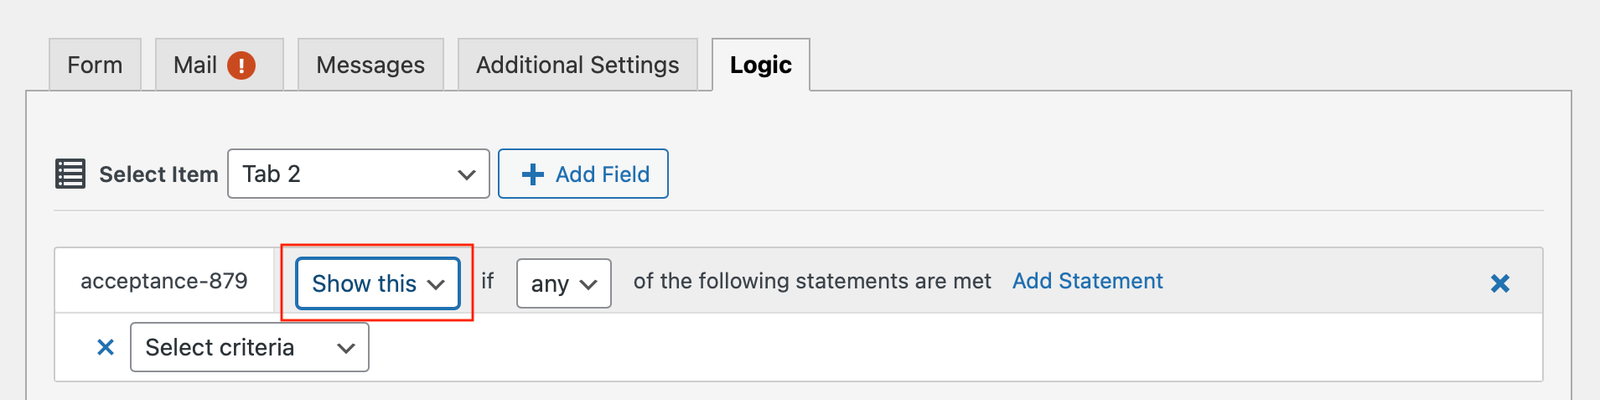Click the acceptance-879 field label
1600x400 pixels.
(164, 281)
